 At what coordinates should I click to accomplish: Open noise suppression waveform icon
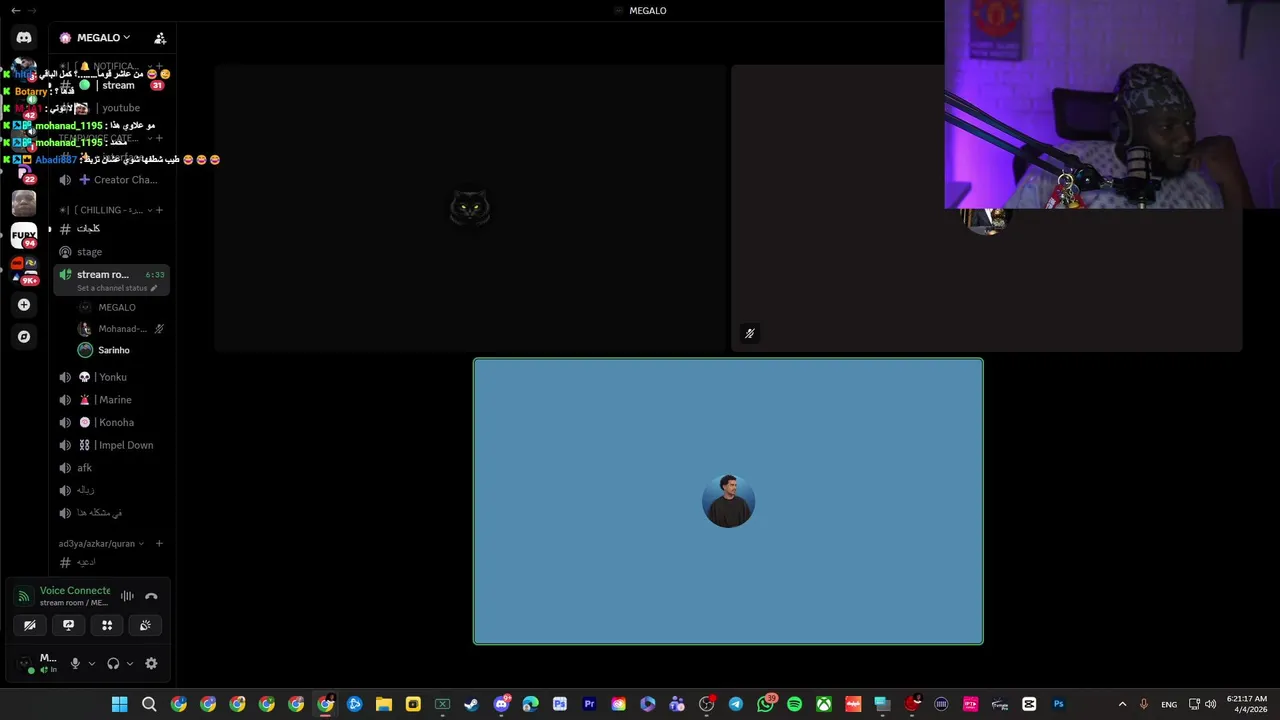pos(127,596)
